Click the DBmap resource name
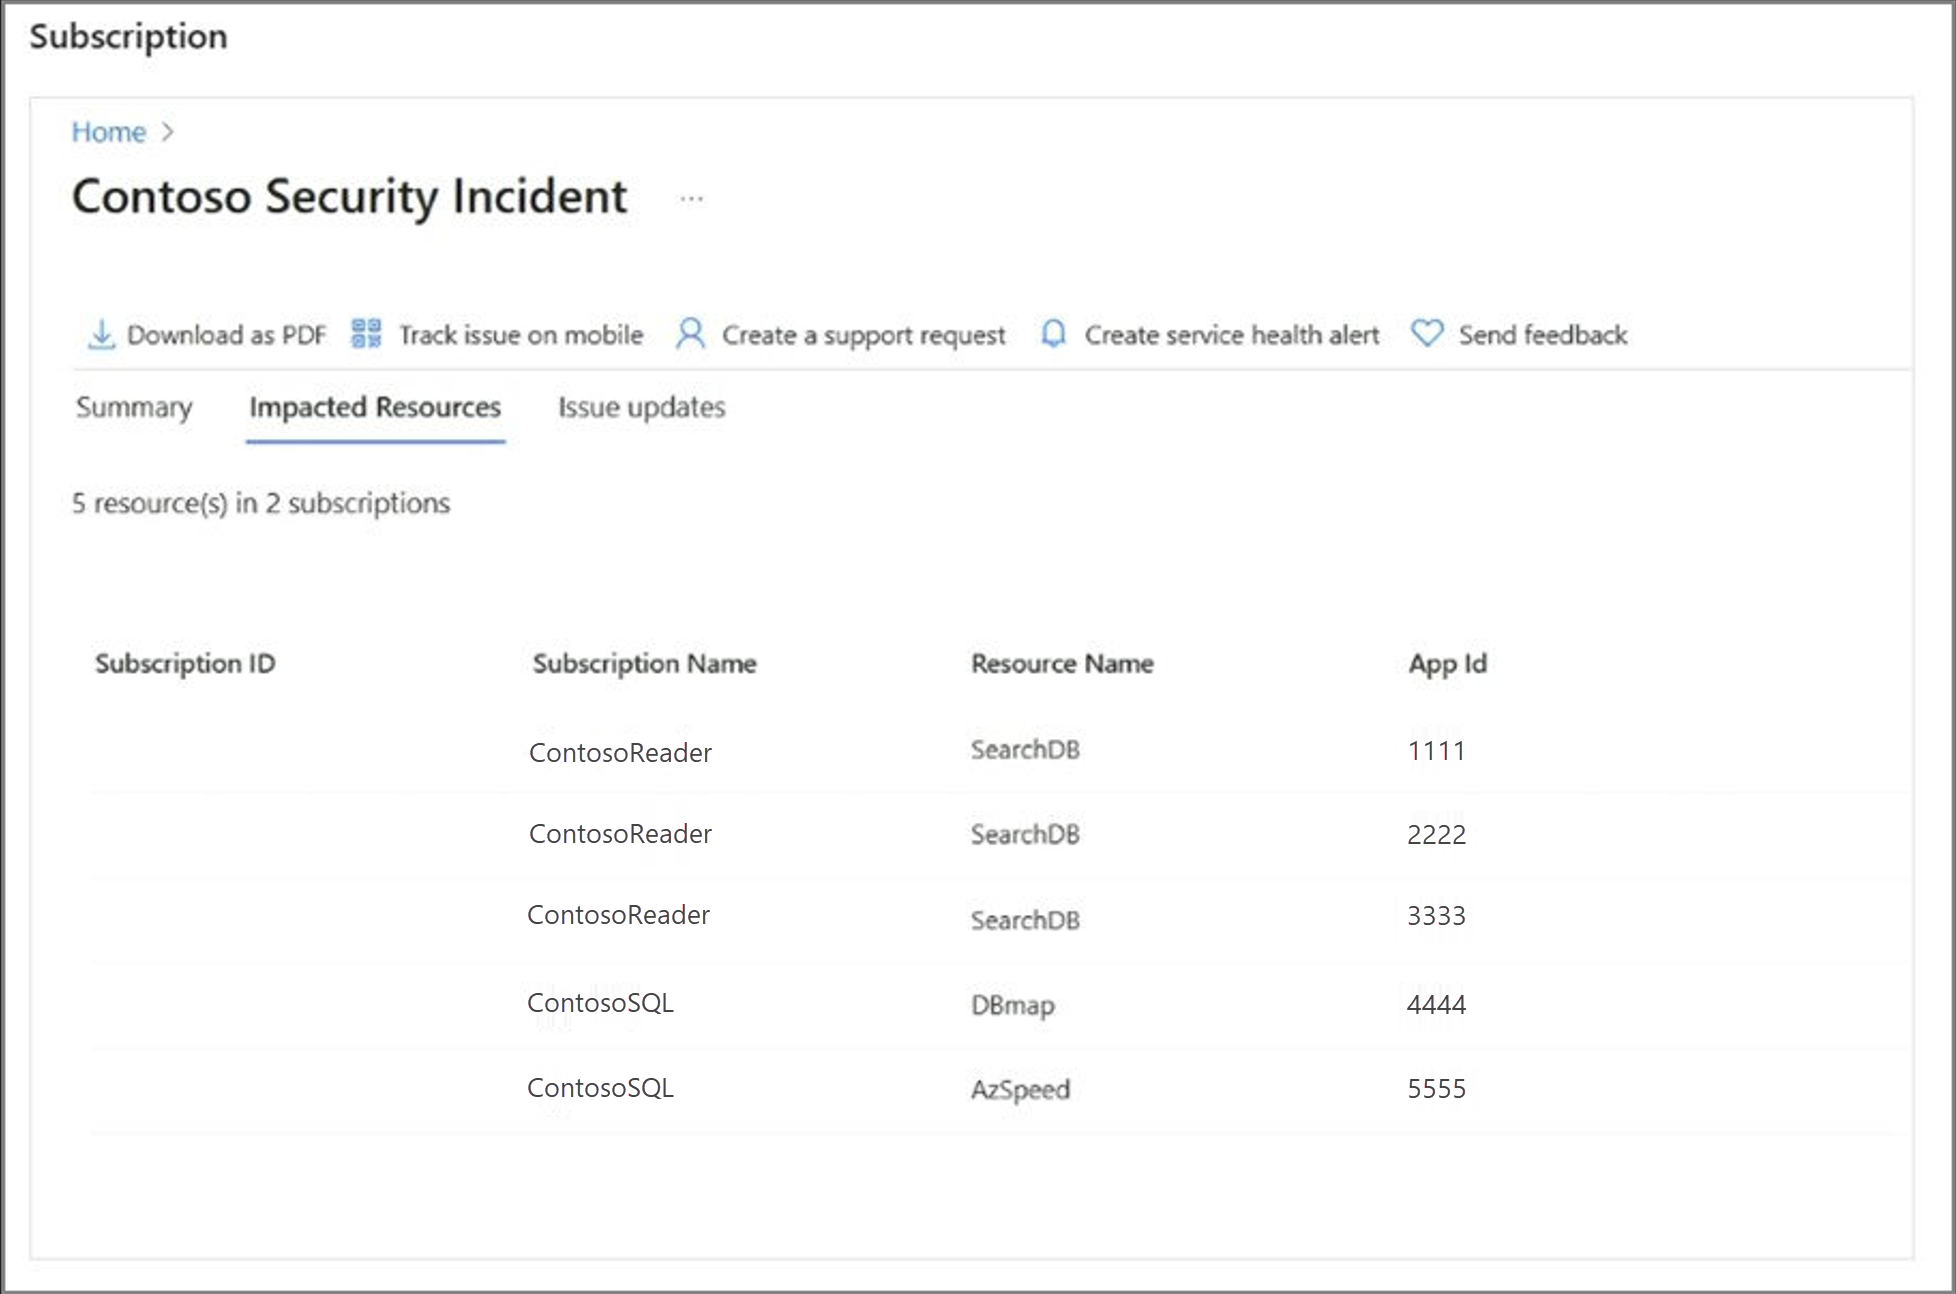 [1012, 1005]
